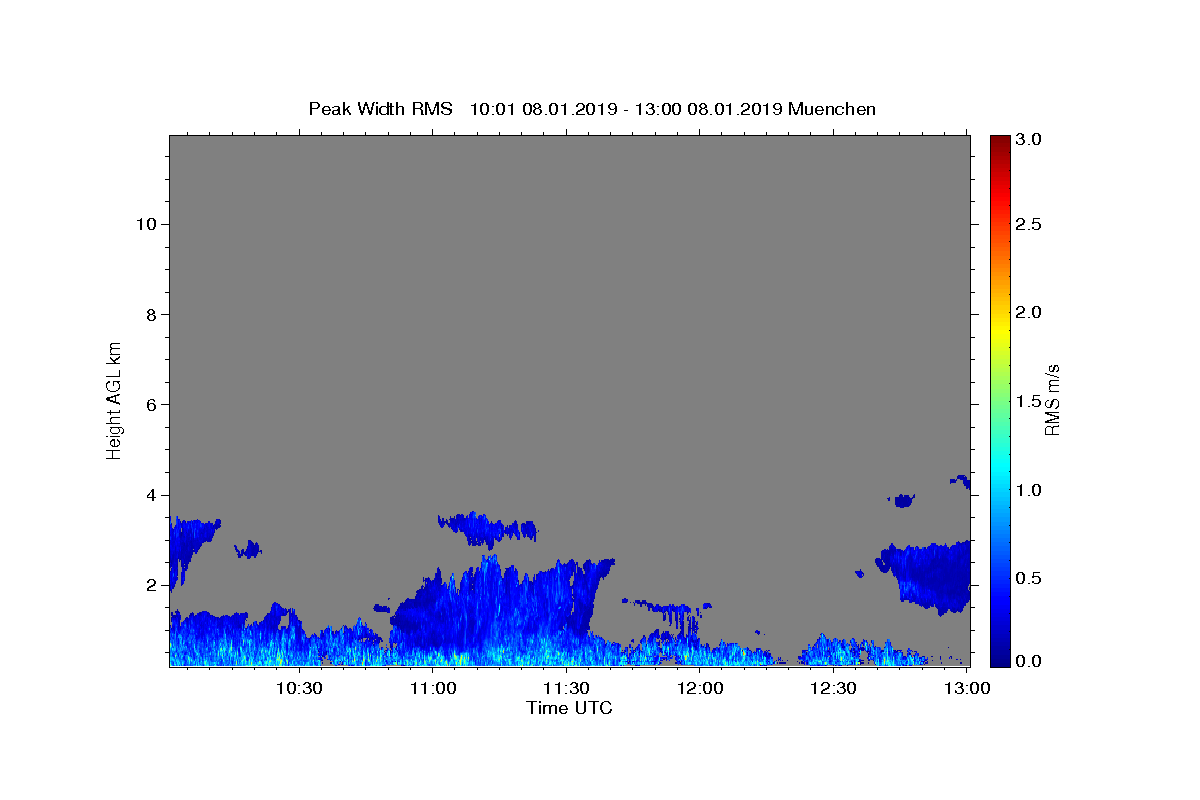
Task: Click the height tick label '4'
Action: point(152,495)
